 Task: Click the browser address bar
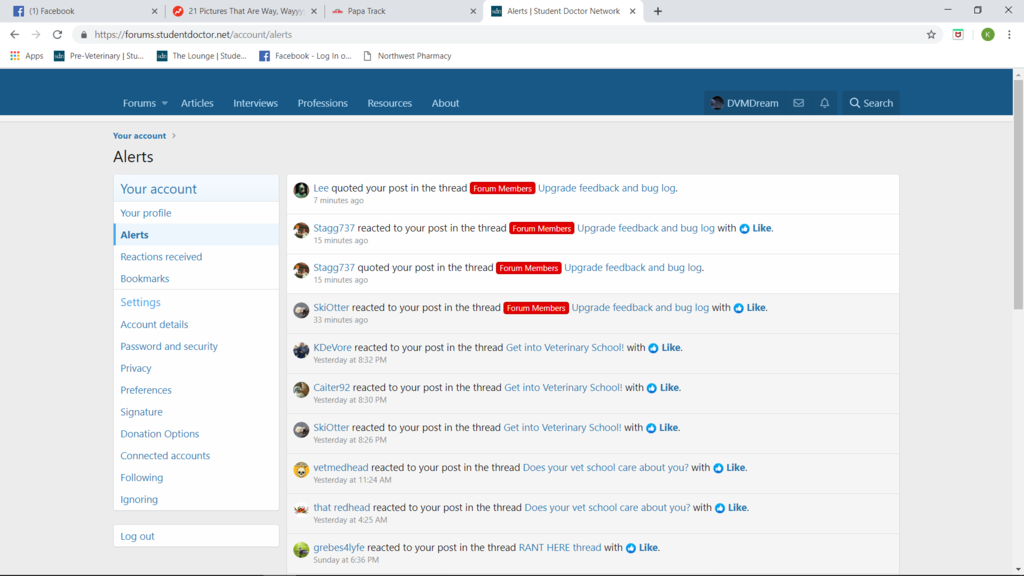pos(500,34)
